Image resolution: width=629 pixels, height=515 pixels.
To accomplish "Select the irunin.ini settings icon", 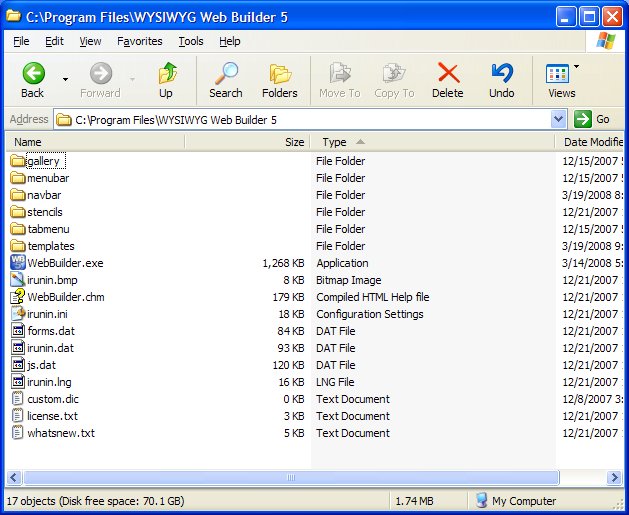I will point(18,314).
